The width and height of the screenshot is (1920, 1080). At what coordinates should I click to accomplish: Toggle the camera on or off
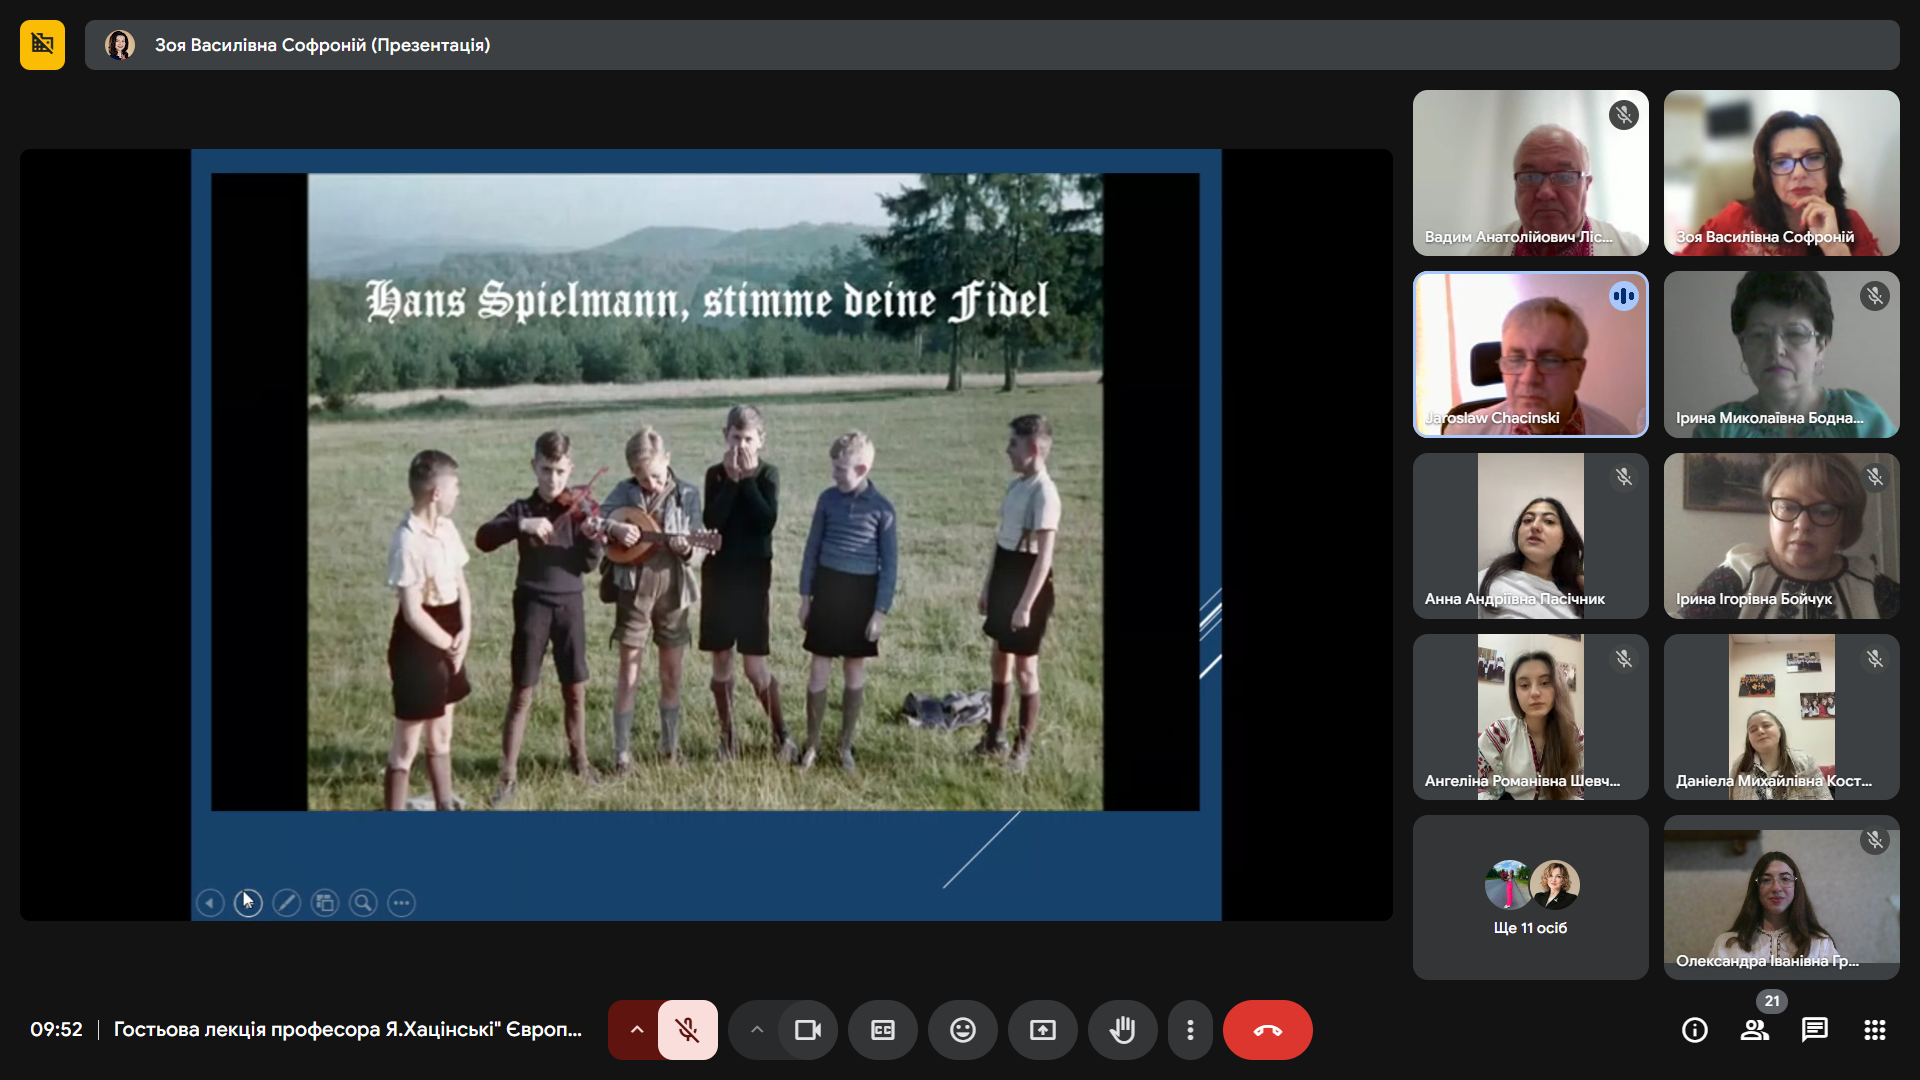(x=807, y=1030)
